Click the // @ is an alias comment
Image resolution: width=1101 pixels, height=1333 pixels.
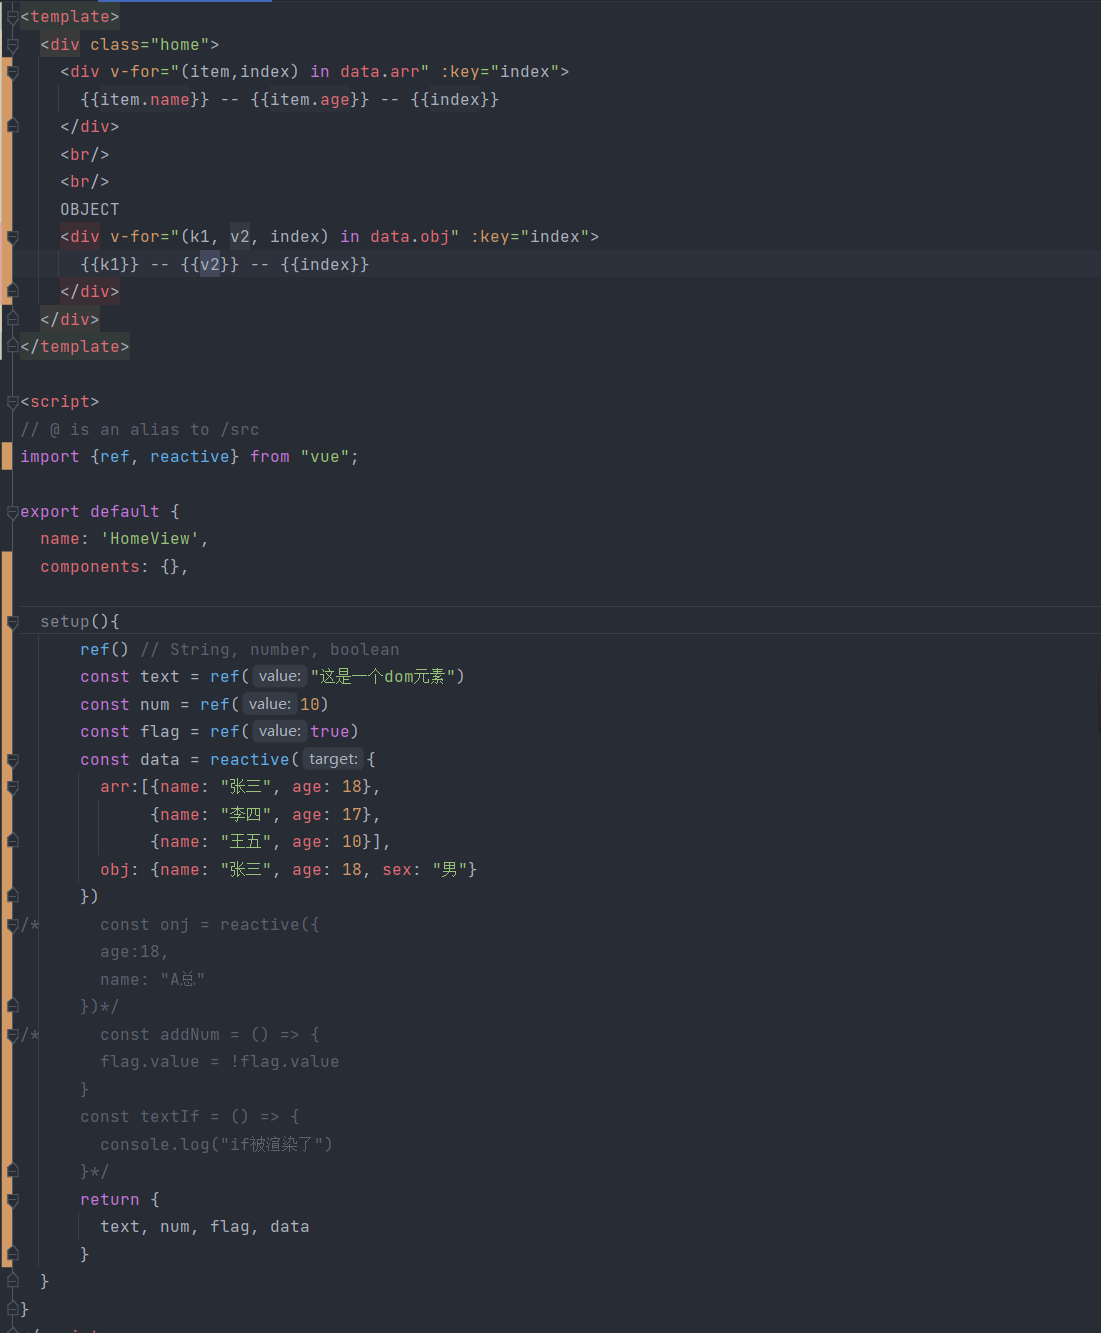pyautogui.click(x=140, y=430)
